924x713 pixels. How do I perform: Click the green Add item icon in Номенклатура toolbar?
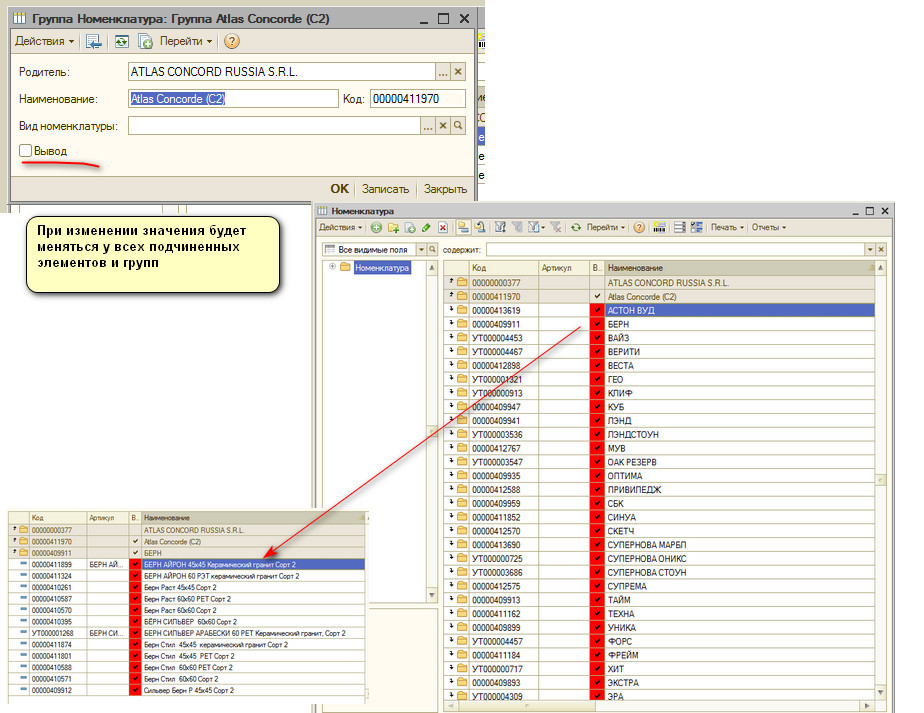tap(377, 228)
